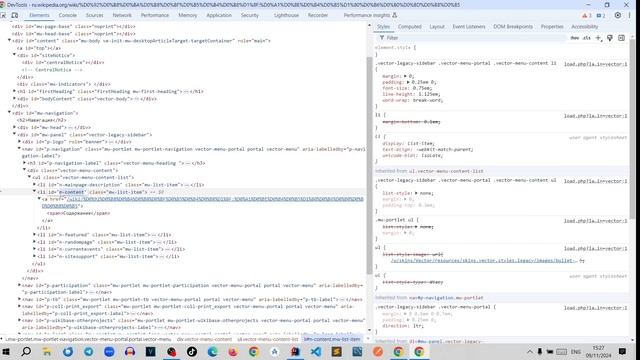The image size is (640, 360).
Task: Expand the list-style shorthand triangle
Action: coord(416,193)
